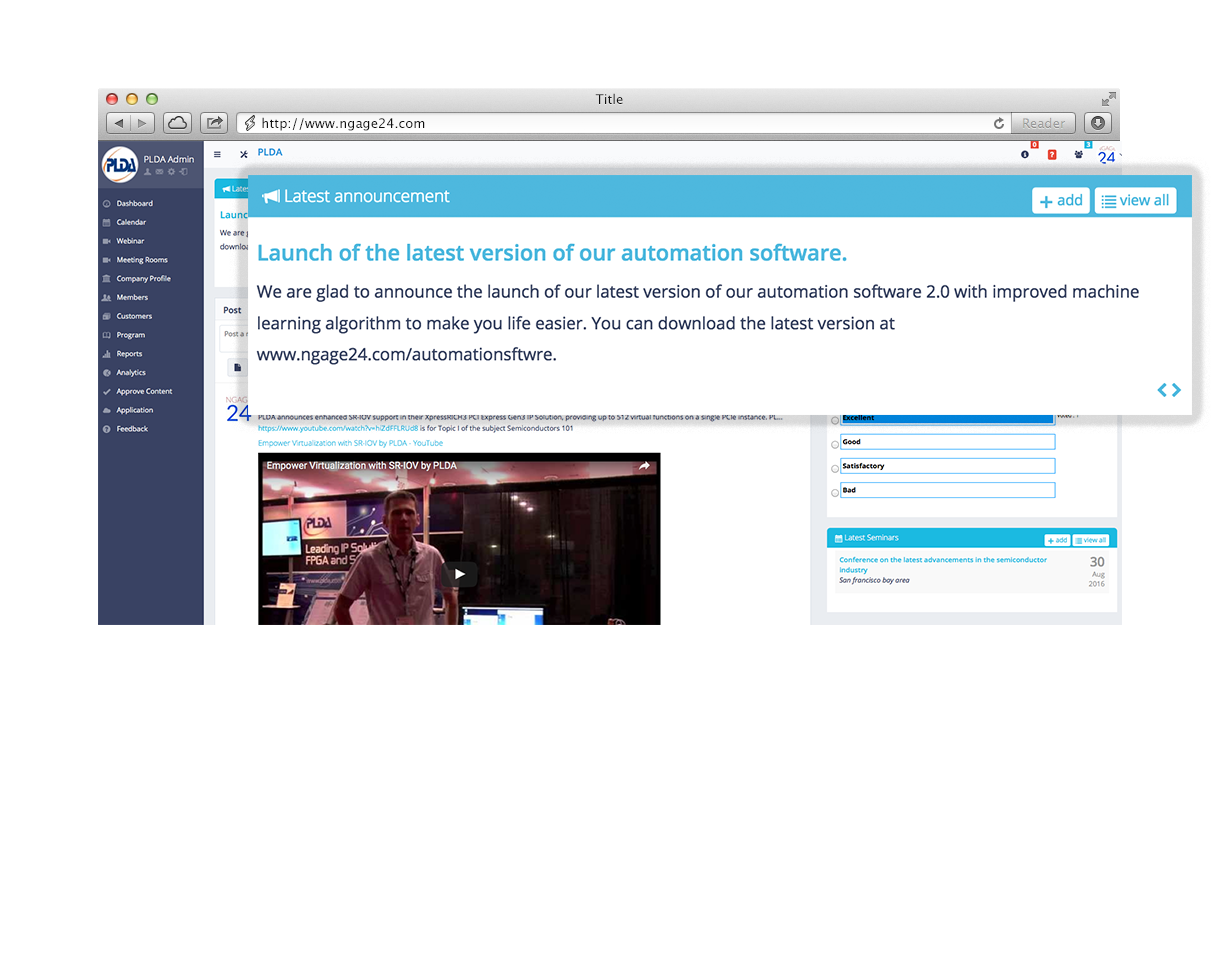Click the profile person icon under PLDA Admin
Screen dimensions: 1218x954
pos(148,172)
